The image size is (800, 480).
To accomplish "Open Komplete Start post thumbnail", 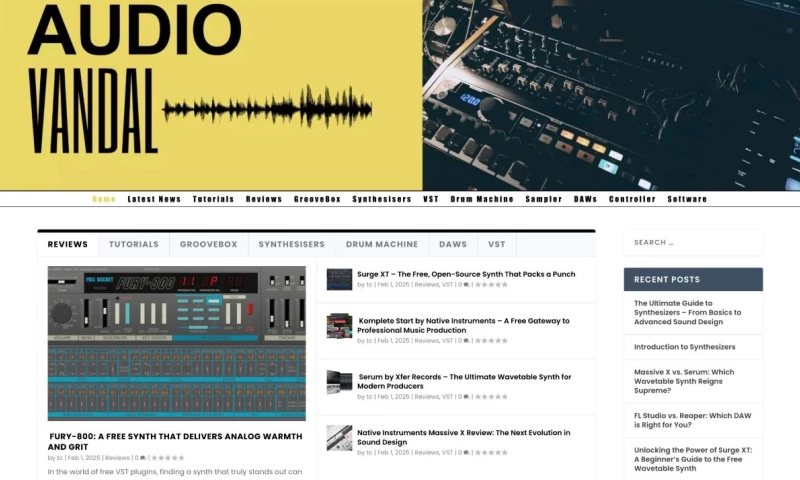I will 339,326.
